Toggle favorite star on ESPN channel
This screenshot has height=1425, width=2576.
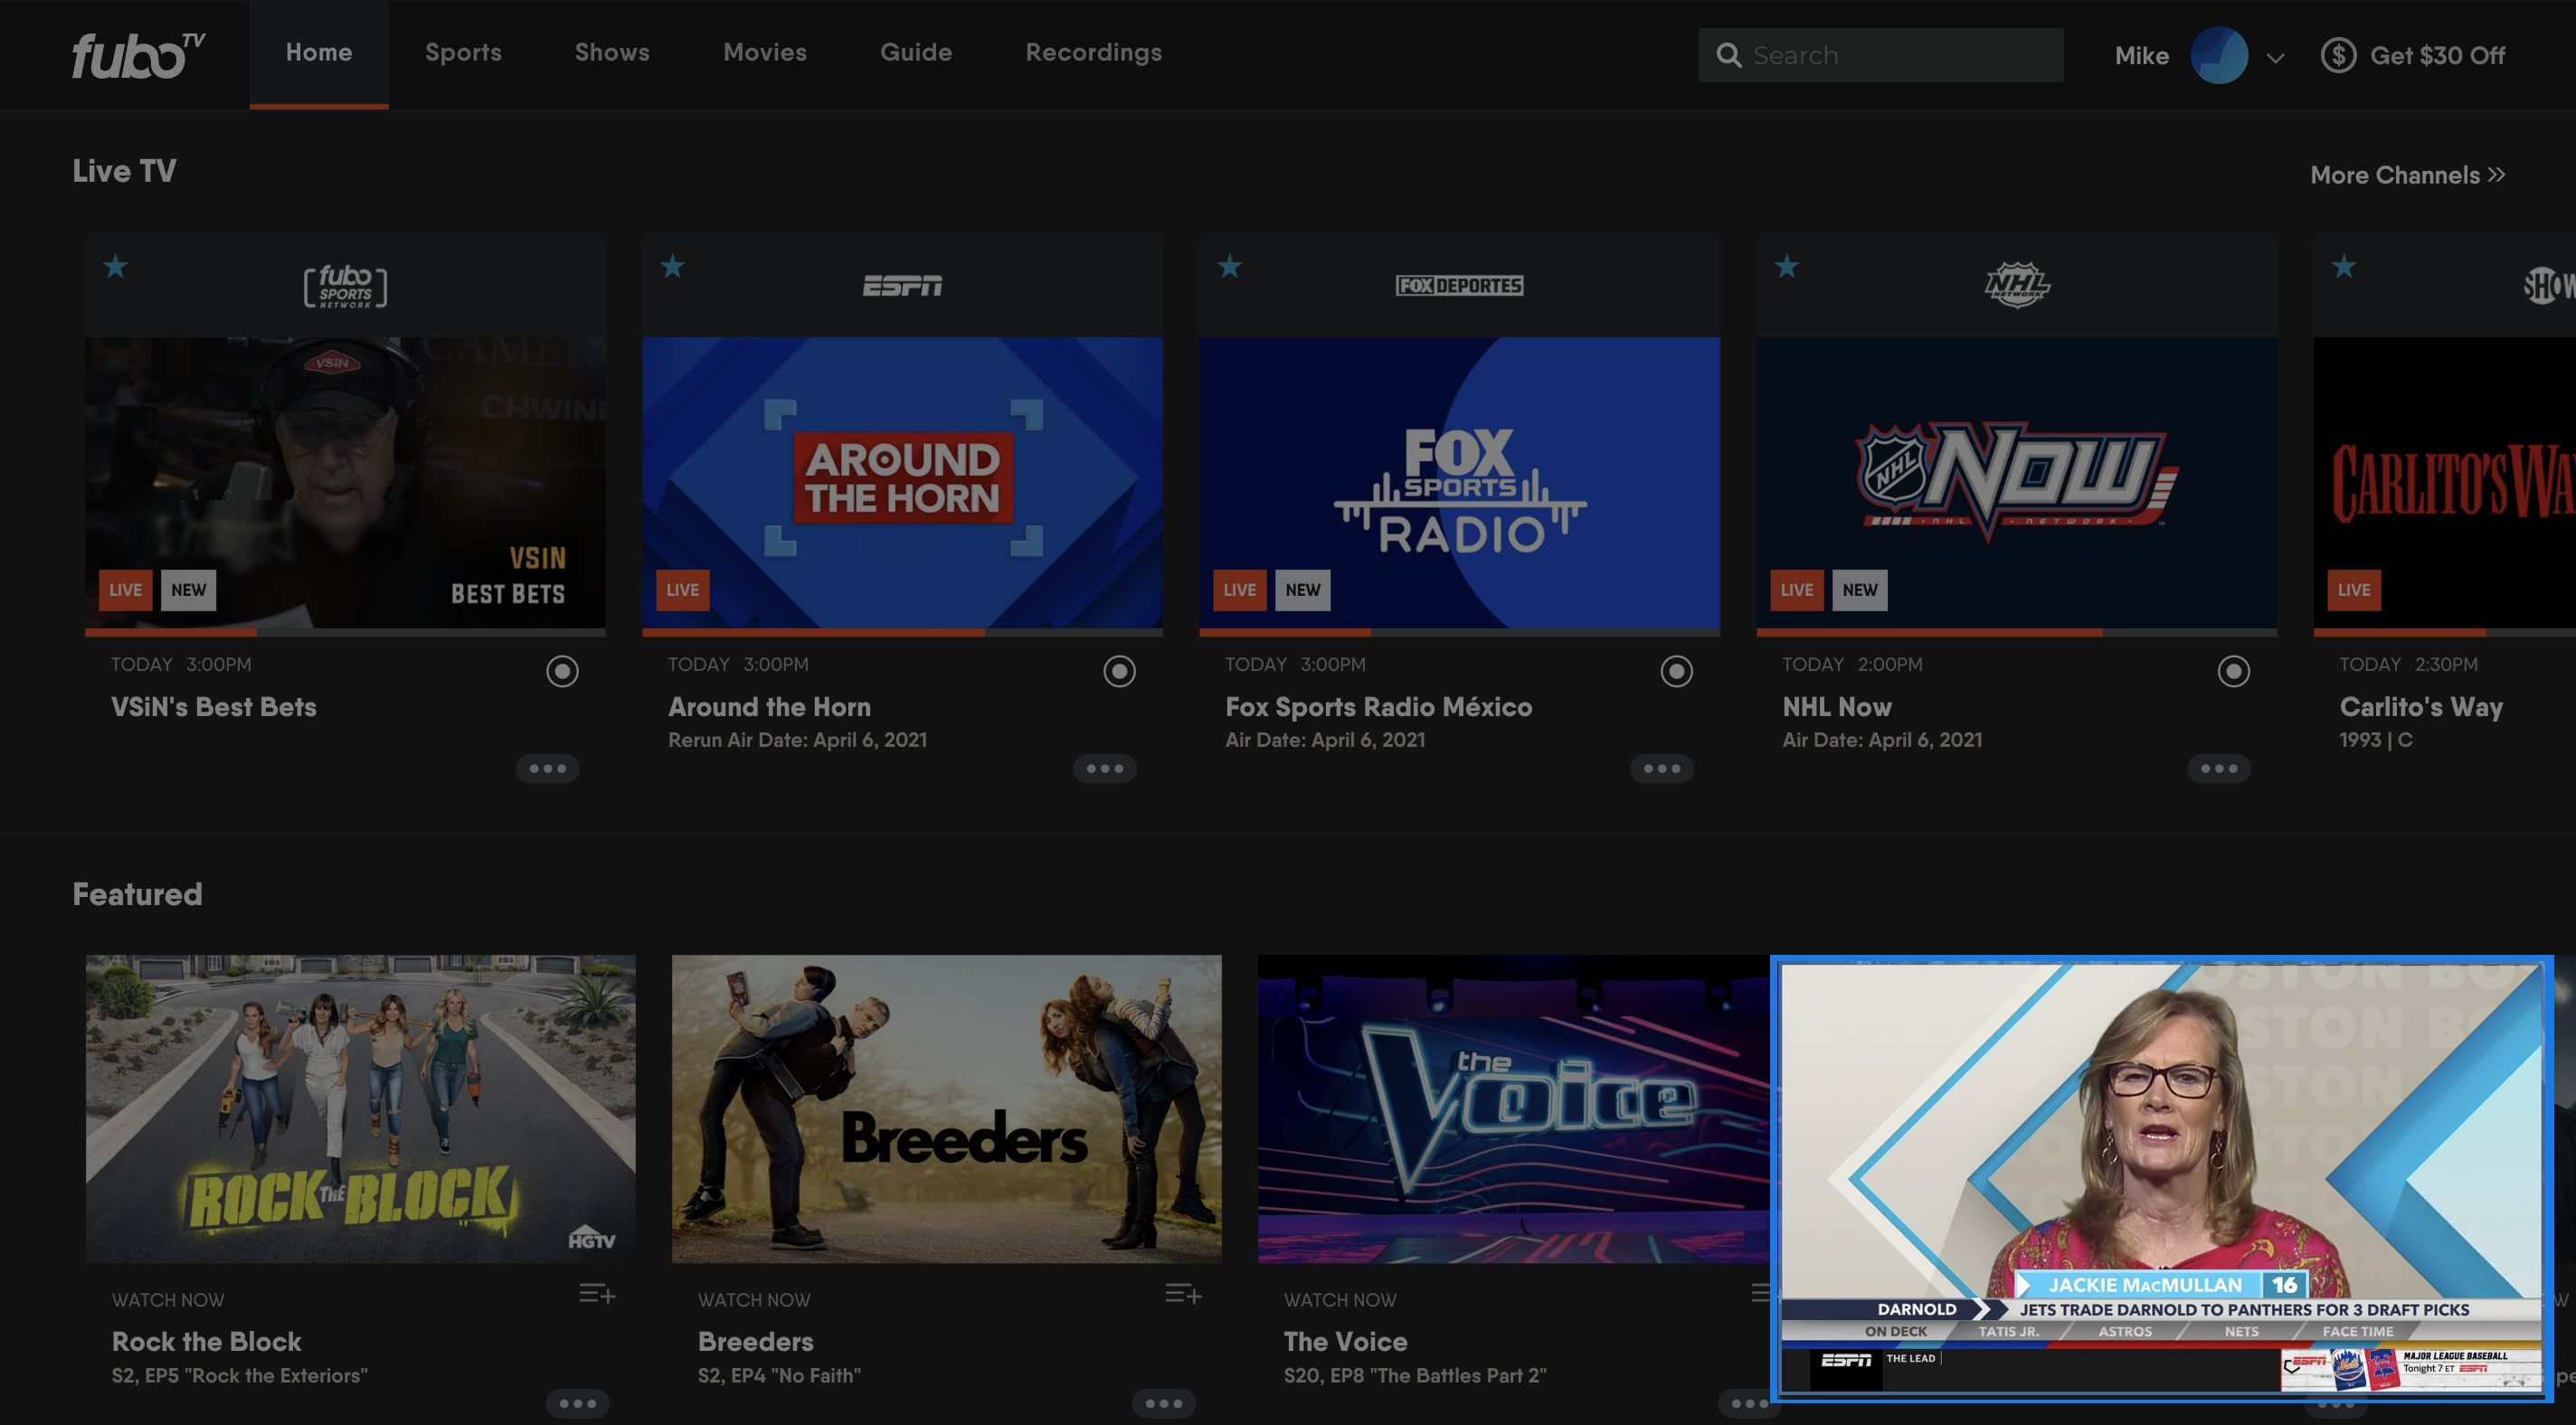(x=673, y=267)
